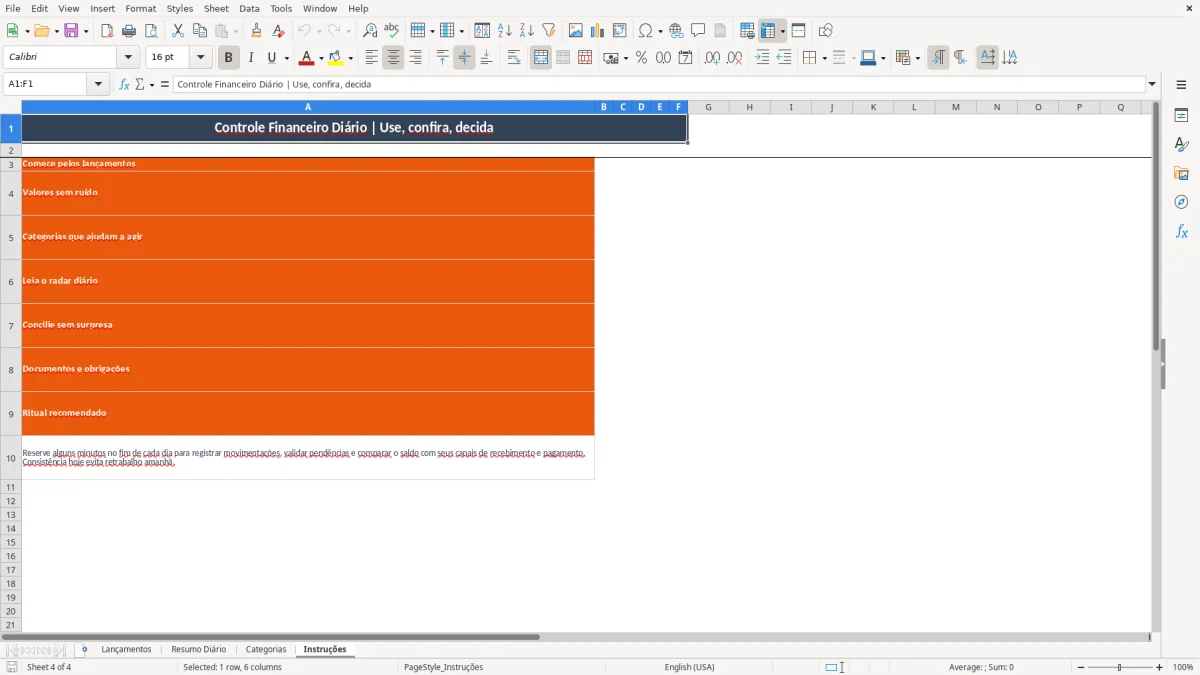Print the document with the printer icon

pos(129,31)
